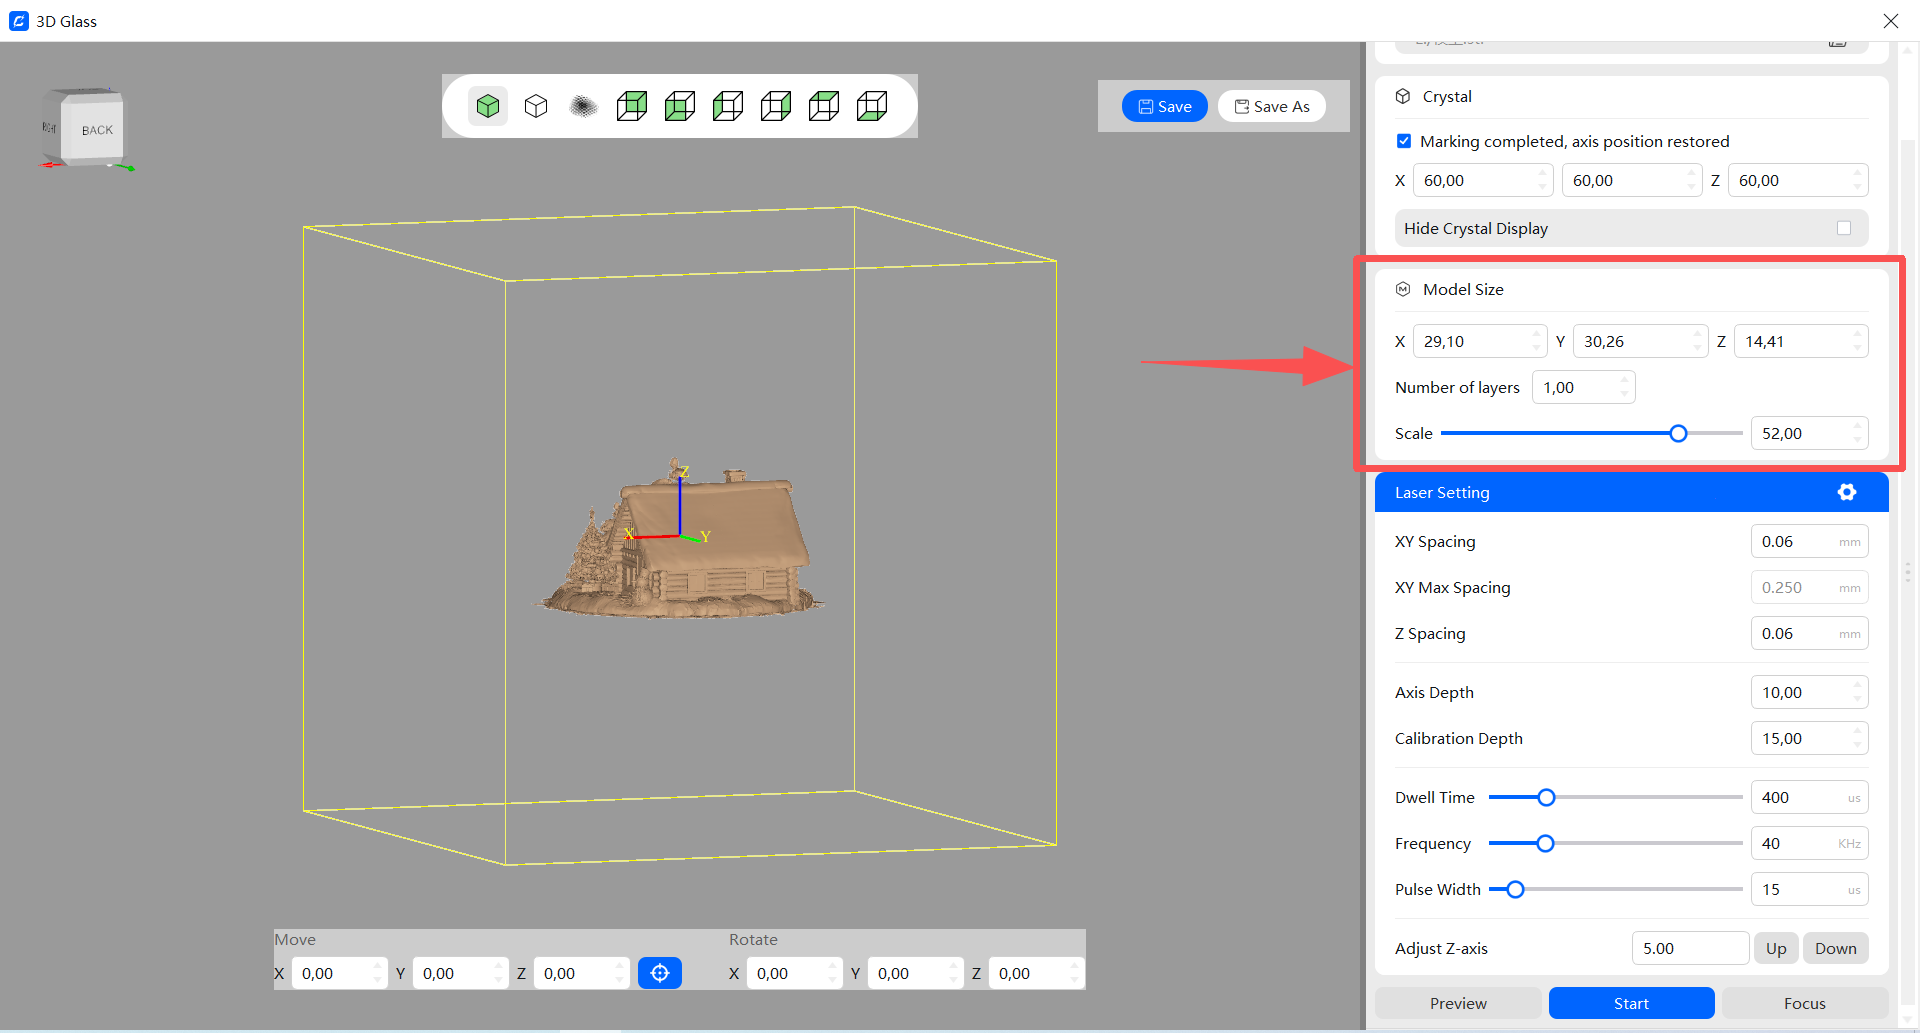Image resolution: width=1920 pixels, height=1033 pixels.
Task: Select the view cube with left face highlighted
Action: pos(728,106)
